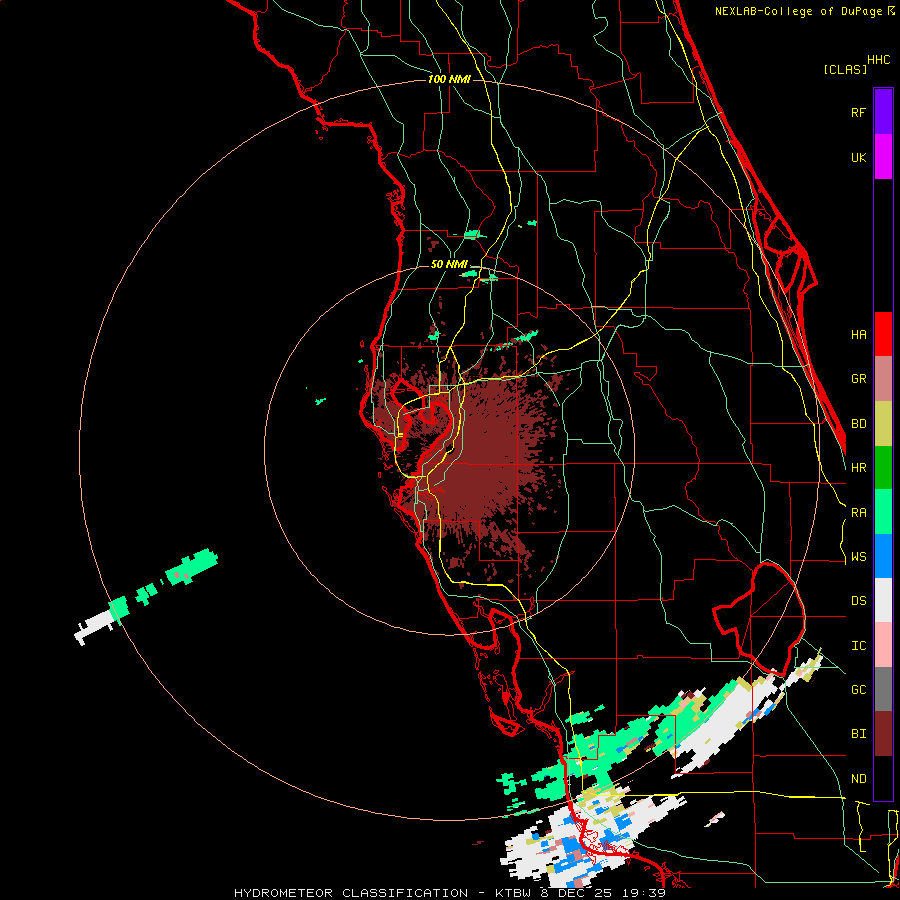
Task: Click the BD legend label
Action: click(x=859, y=424)
